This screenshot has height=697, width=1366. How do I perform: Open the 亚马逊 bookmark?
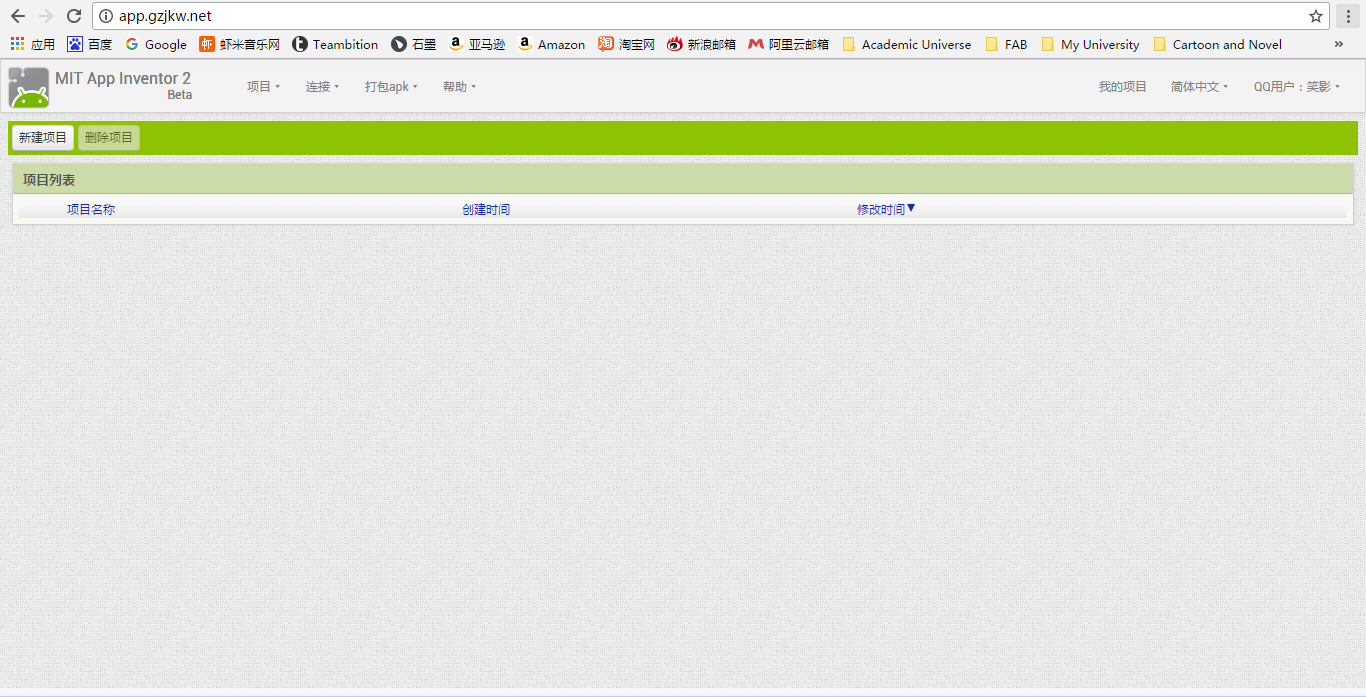pyautogui.click(x=476, y=44)
